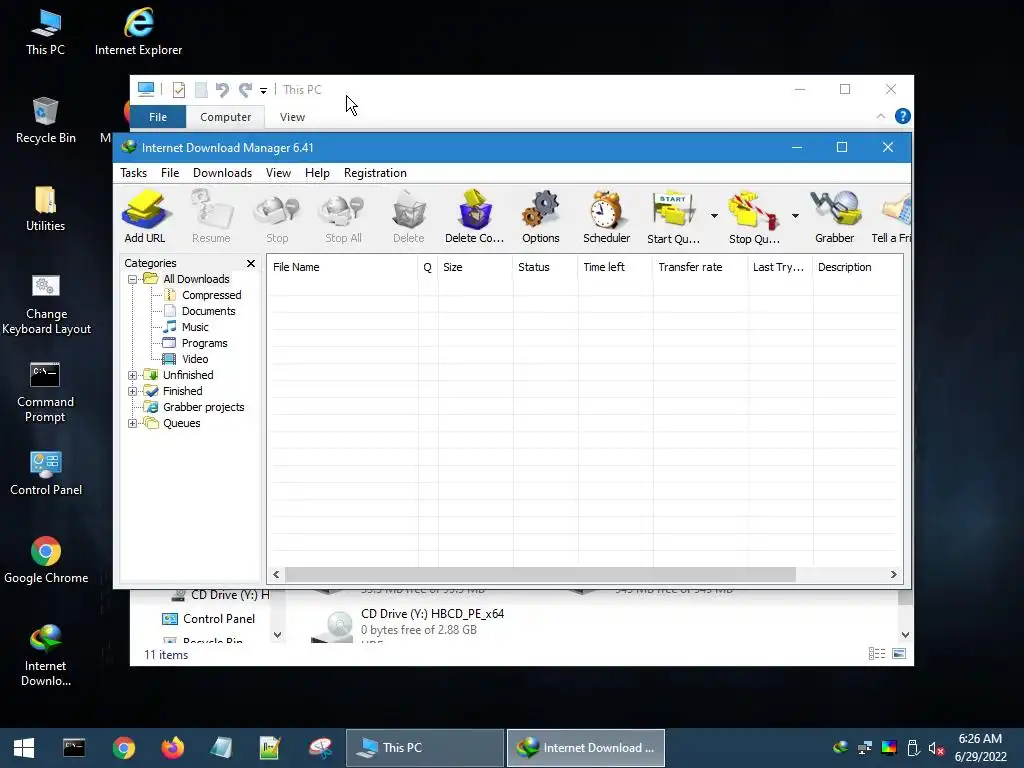Sort by Size column header
This screenshot has height=768, width=1024.
475,267
